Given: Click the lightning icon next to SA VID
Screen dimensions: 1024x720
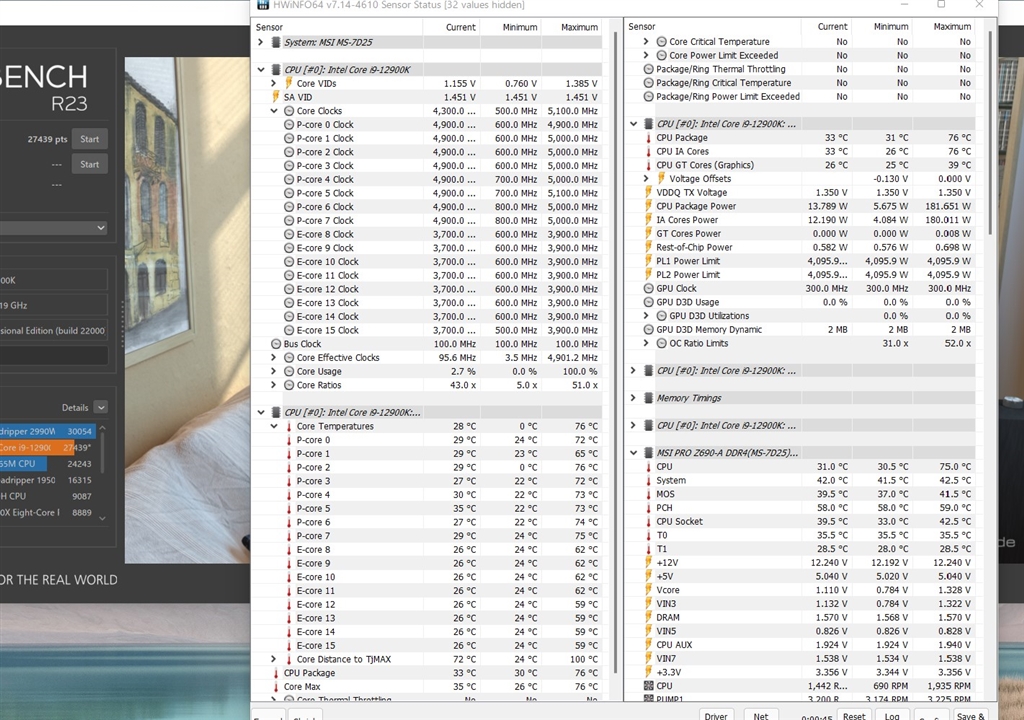Looking at the screenshot, I should 276,97.
